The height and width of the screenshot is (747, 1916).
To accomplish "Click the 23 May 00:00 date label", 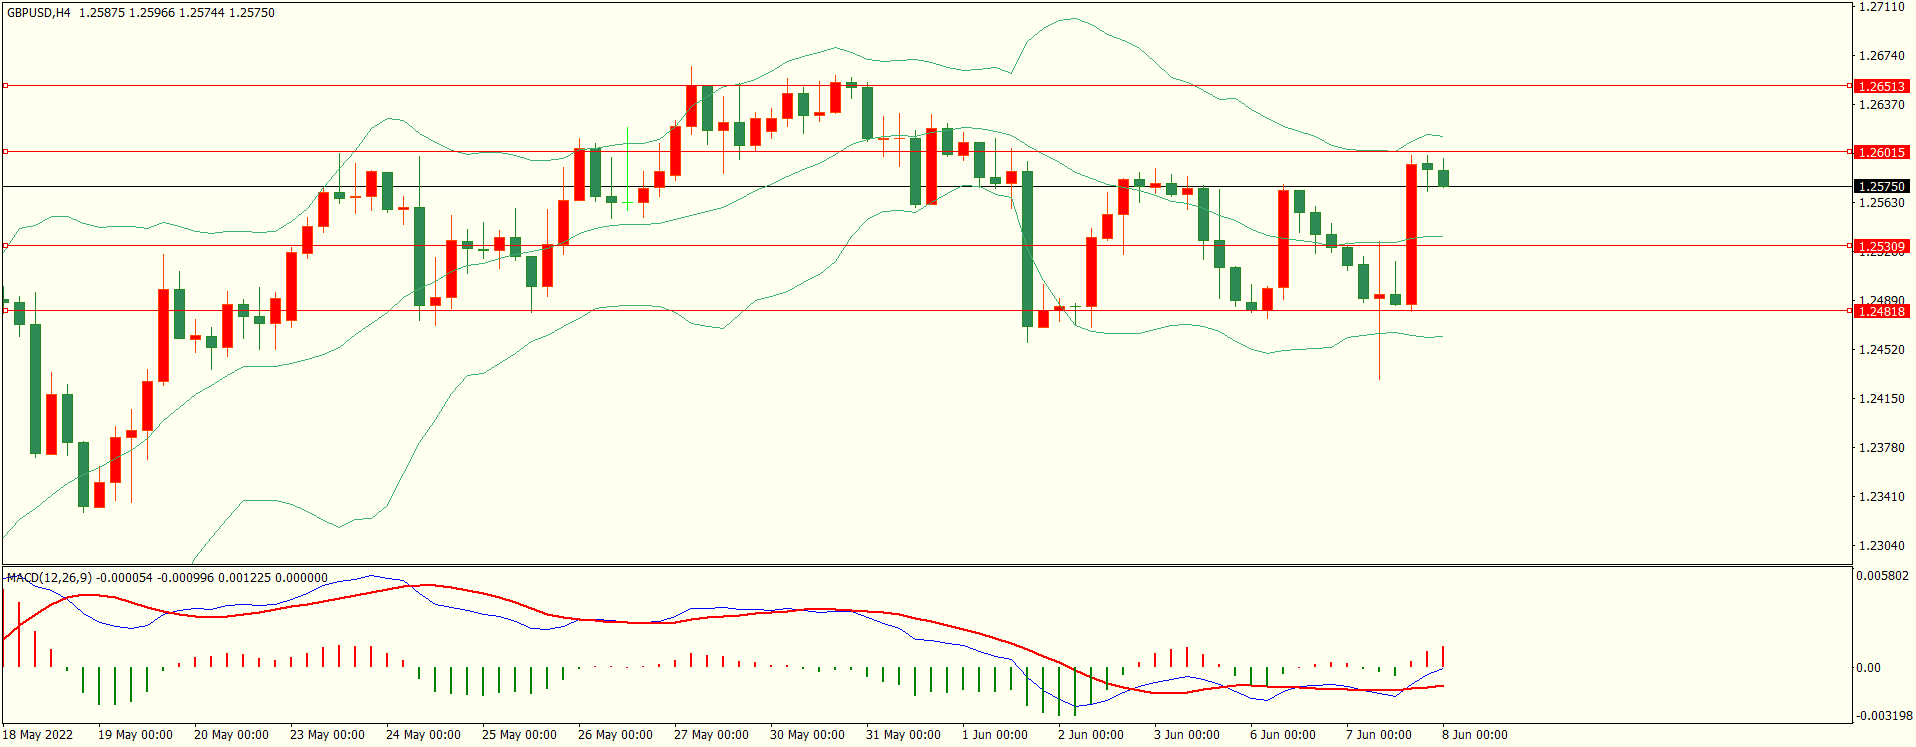I will (x=327, y=735).
